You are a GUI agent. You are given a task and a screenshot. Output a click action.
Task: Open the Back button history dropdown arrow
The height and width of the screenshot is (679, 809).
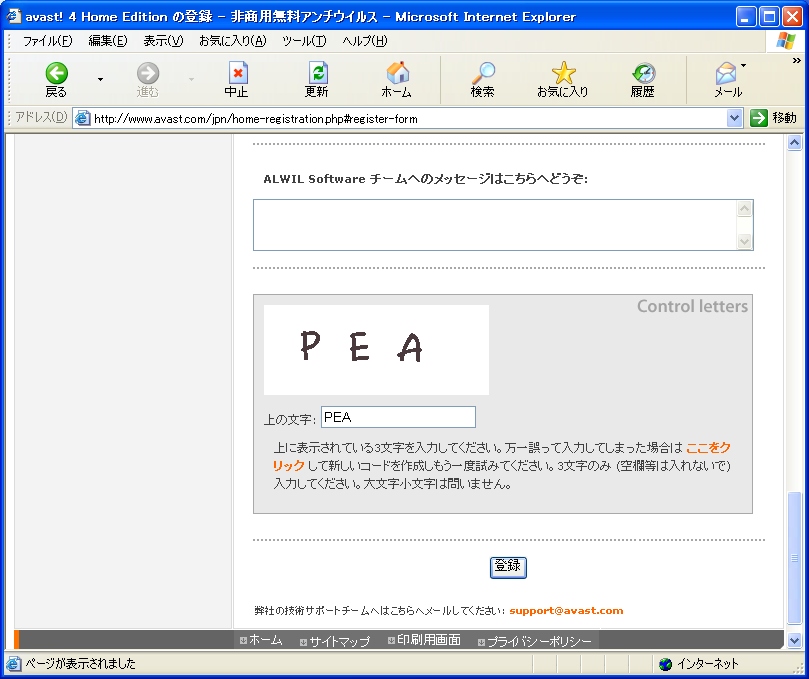click(100, 79)
